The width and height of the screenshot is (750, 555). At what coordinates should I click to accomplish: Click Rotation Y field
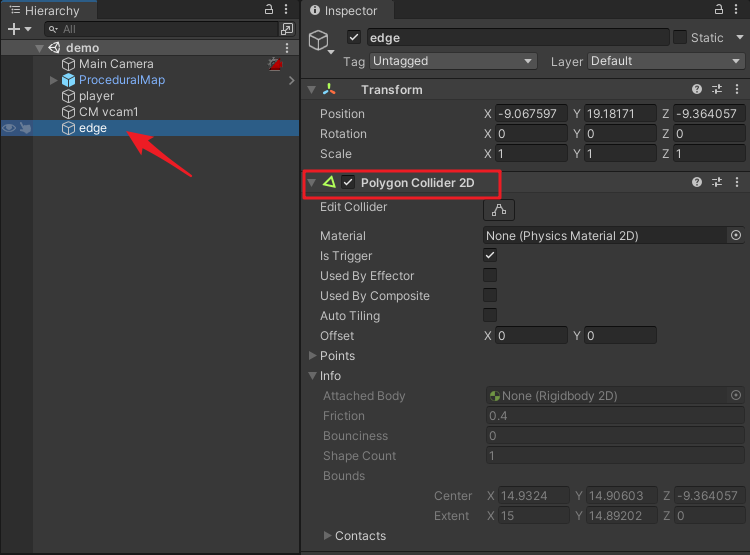click(620, 134)
